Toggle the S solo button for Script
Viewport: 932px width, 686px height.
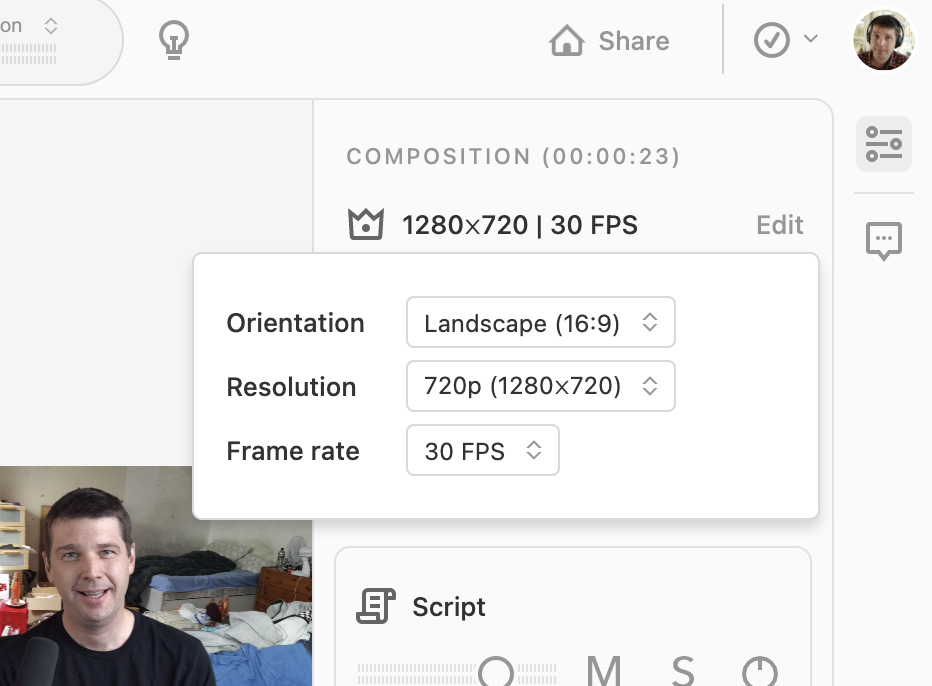pyautogui.click(x=683, y=671)
